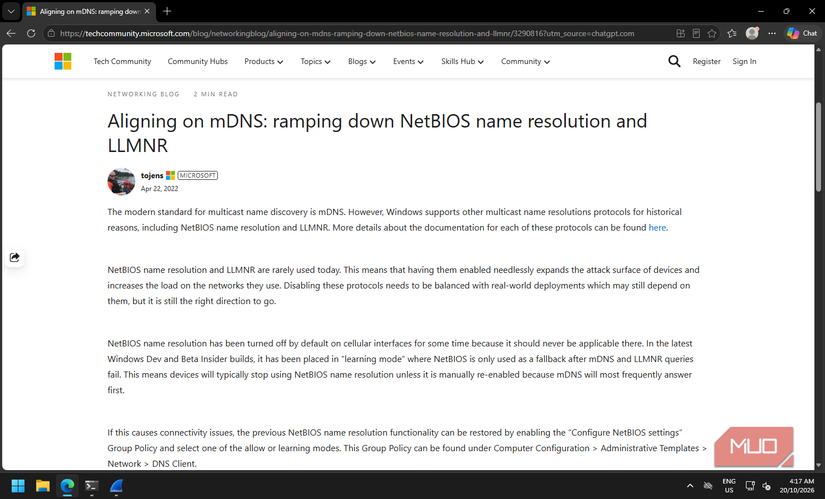Image resolution: width=825 pixels, height=499 pixels.
Task: Expand the Blogs dropdown
Action: (x=361, y=61)
